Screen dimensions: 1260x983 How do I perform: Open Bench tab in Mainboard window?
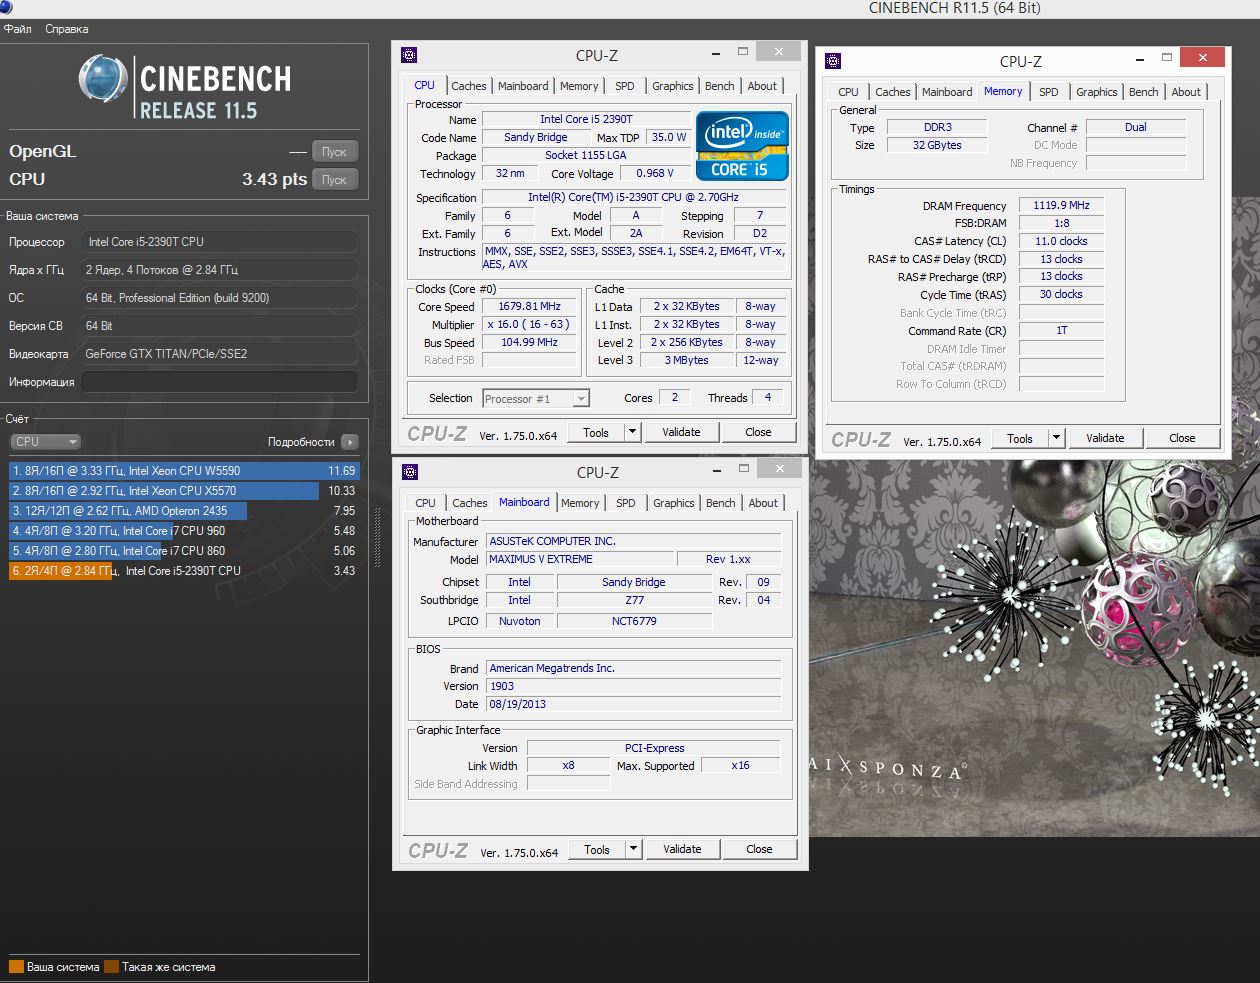721,503
